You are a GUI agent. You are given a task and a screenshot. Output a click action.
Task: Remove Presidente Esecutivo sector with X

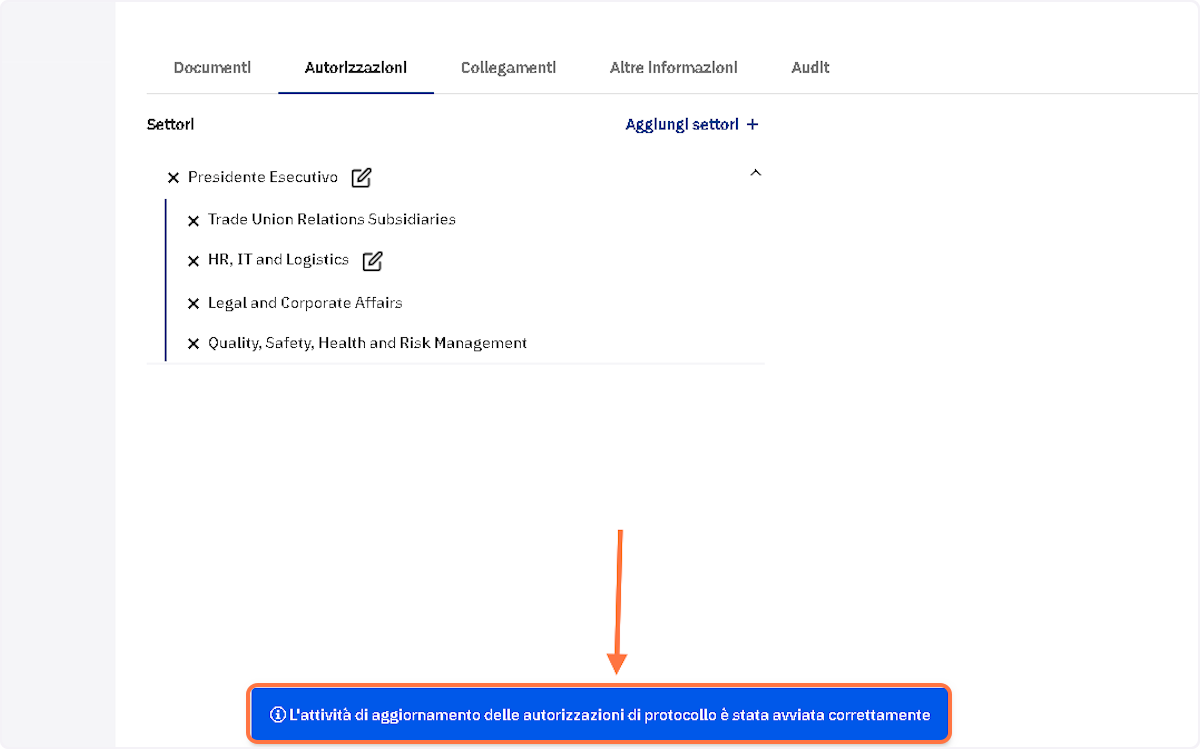[x=173, y=178]
